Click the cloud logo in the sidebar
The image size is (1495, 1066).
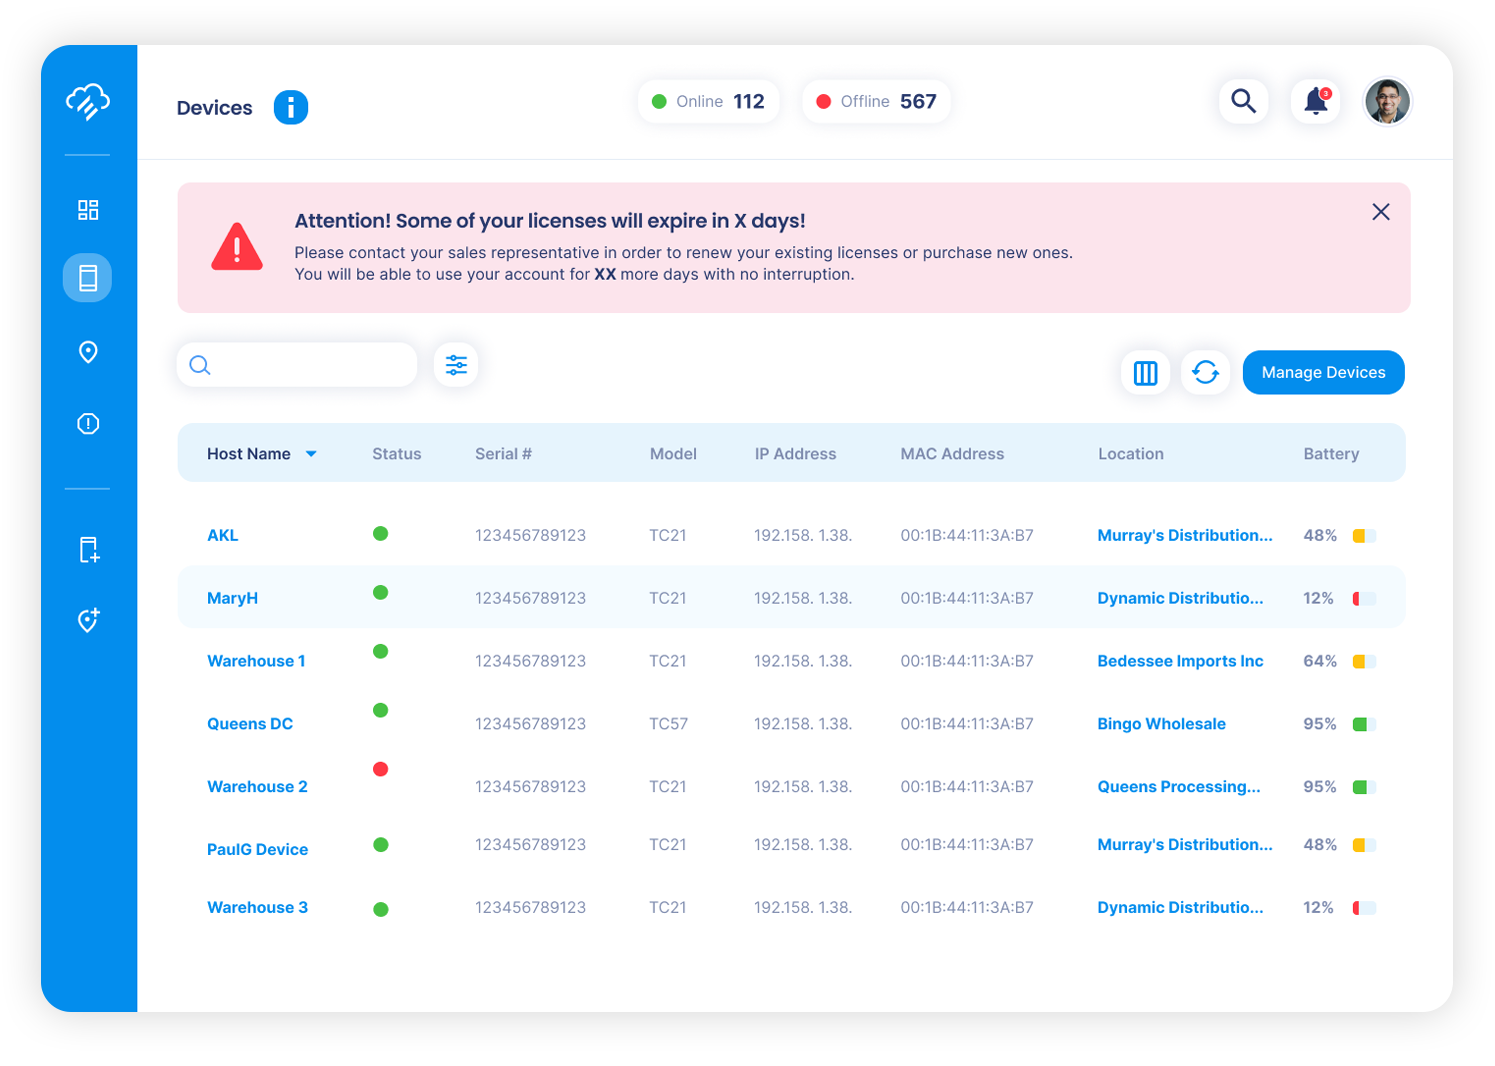[88, 101]
